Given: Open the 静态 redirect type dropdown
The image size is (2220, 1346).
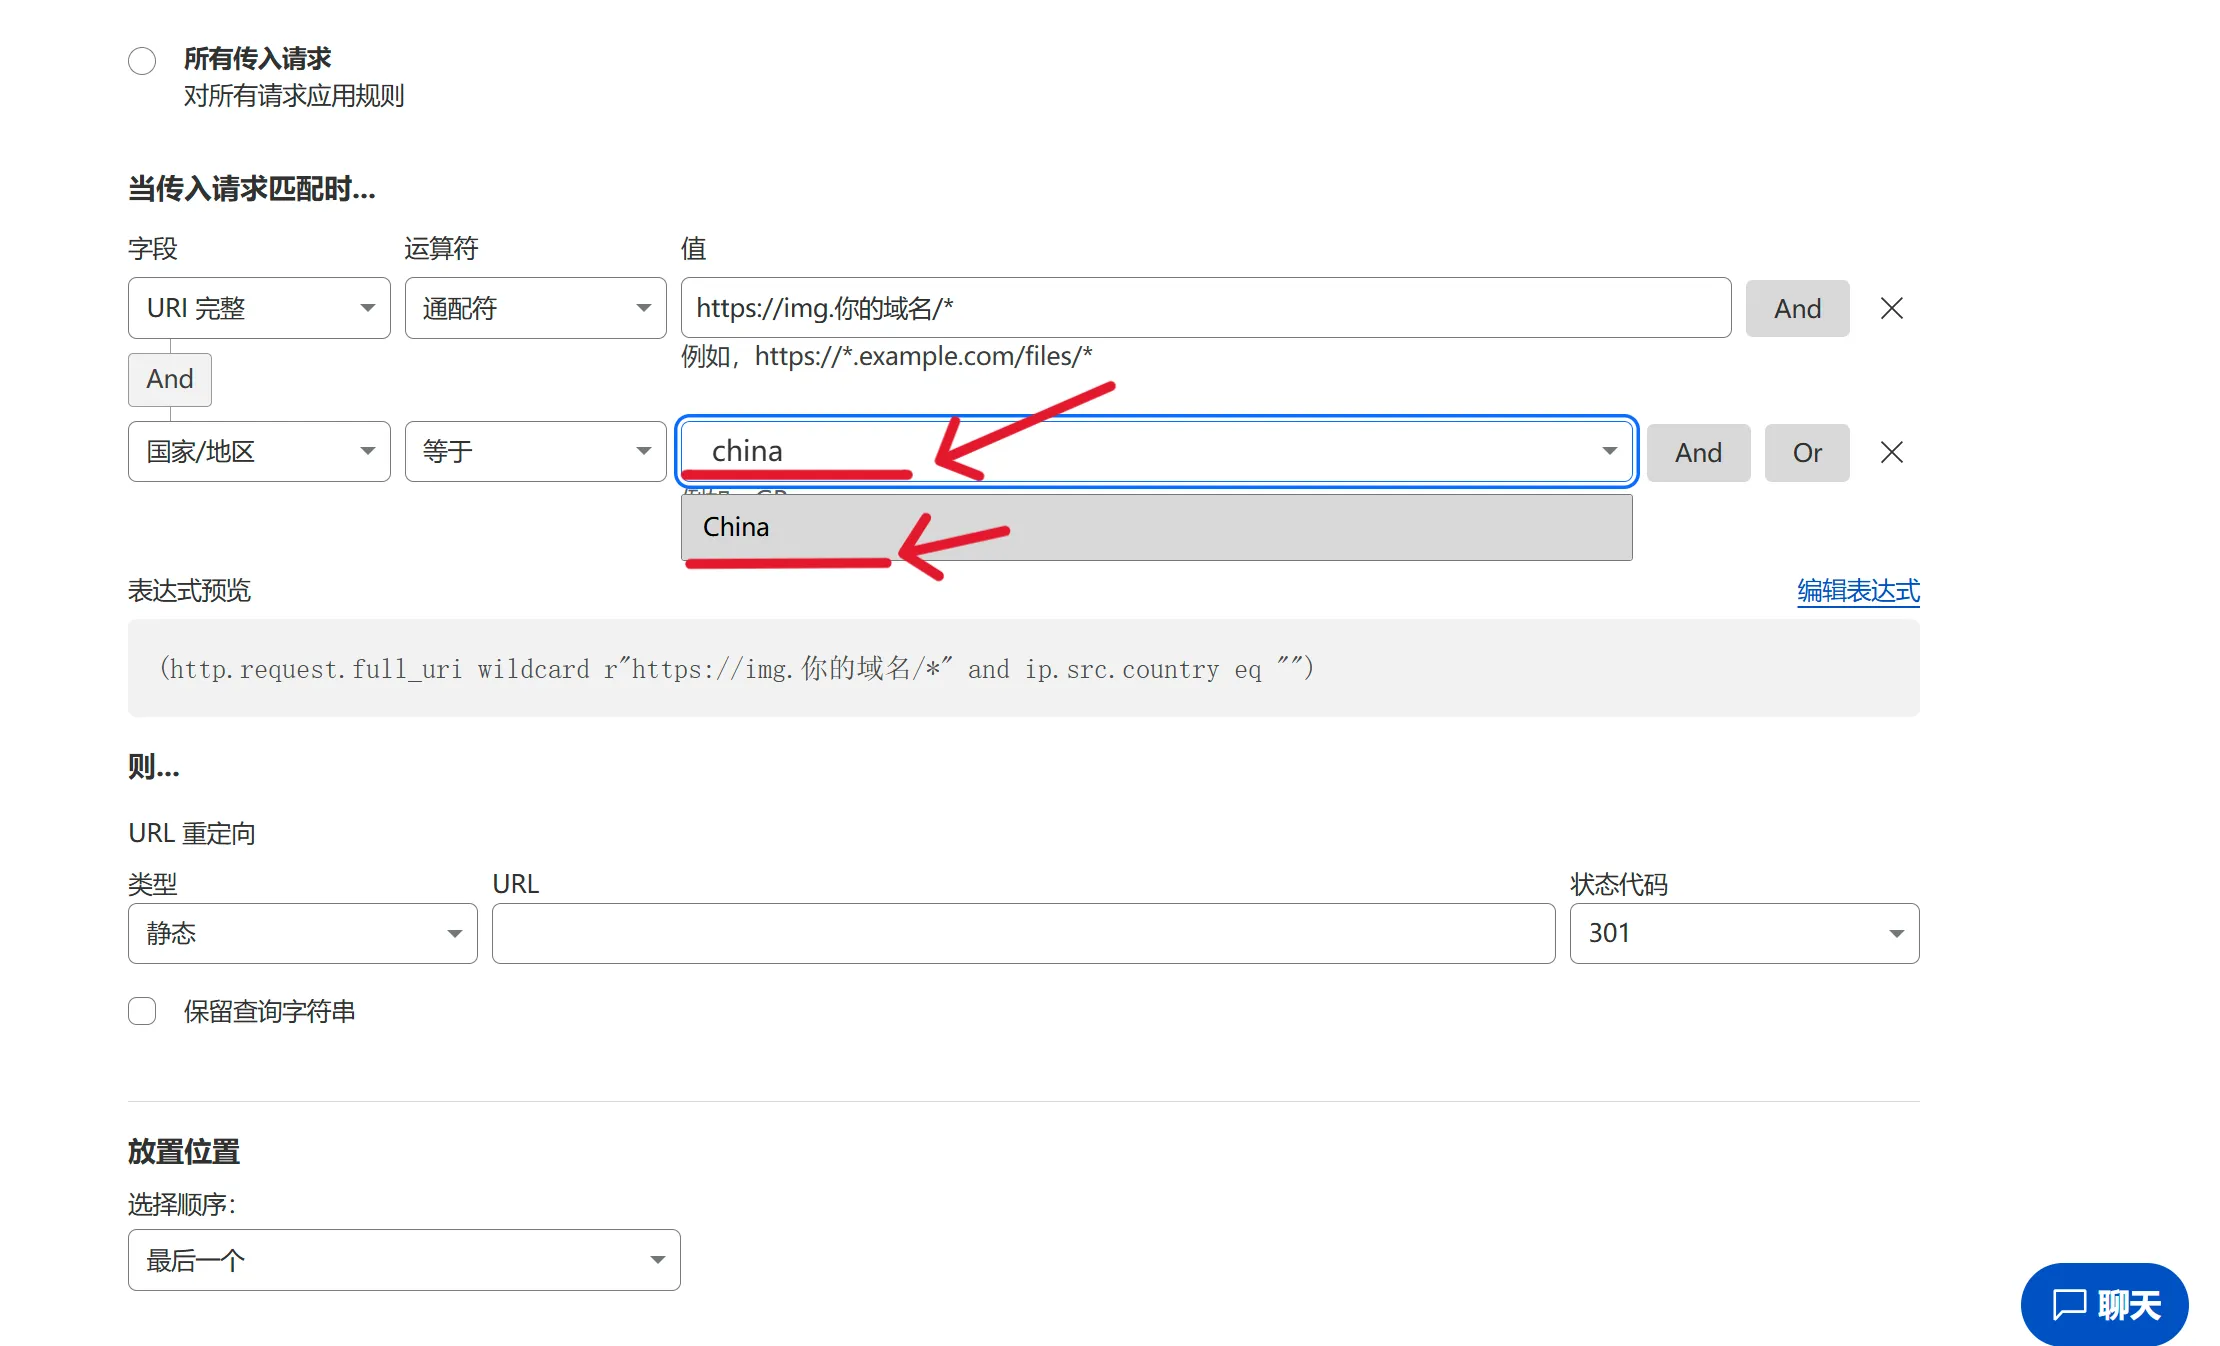Looking at the screenshot, I should coord(302,933).
